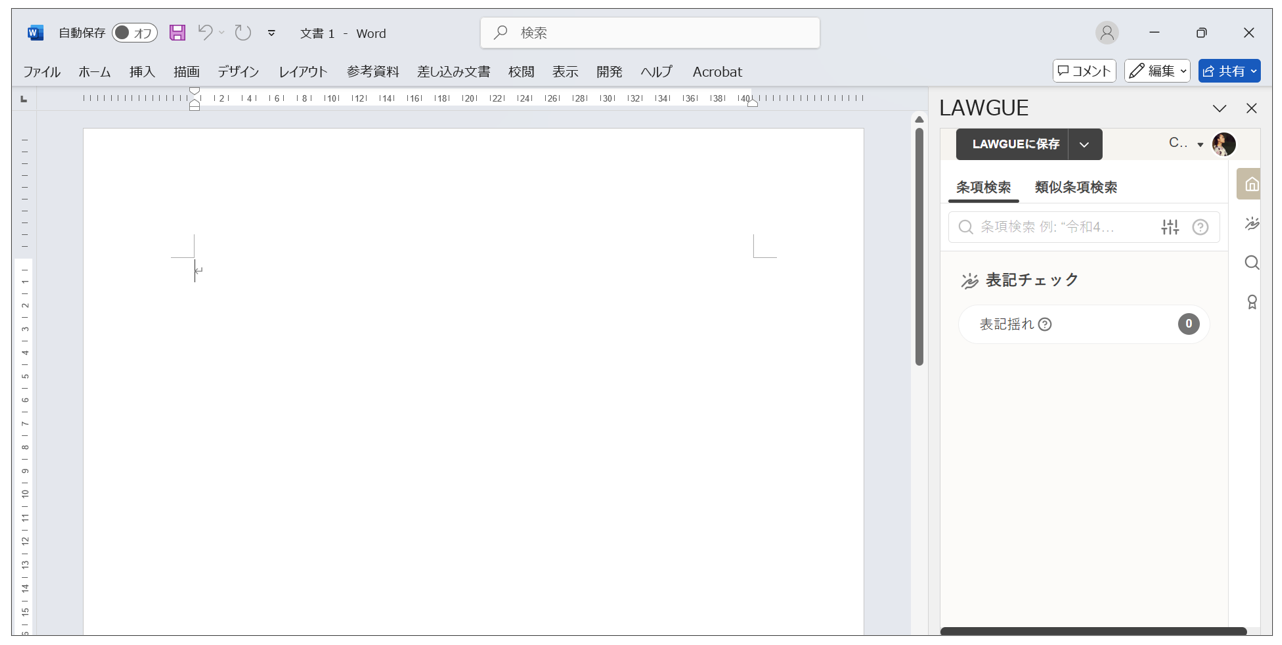
Task: Open LAWGUE home icon in sidebar
Action: point(1251,184)
